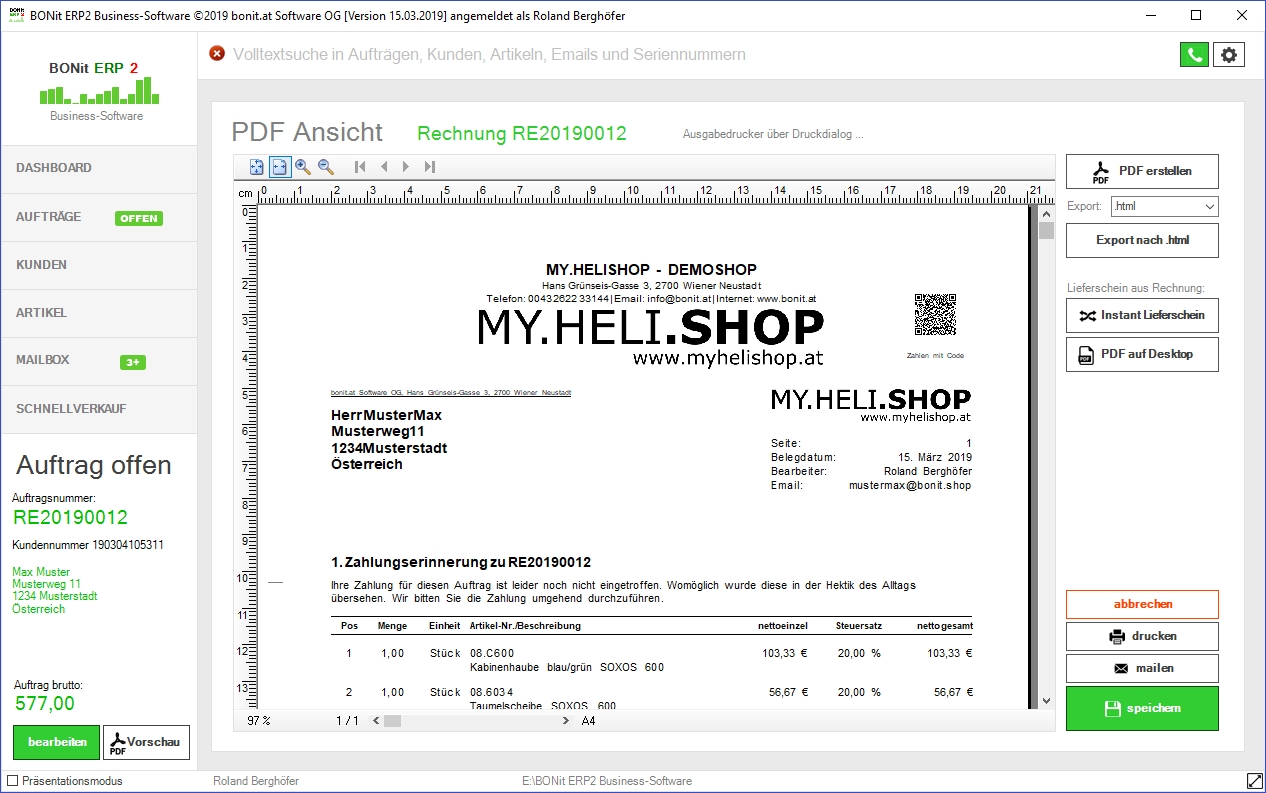Click the green speichern button

click(x=1142, y=708)
